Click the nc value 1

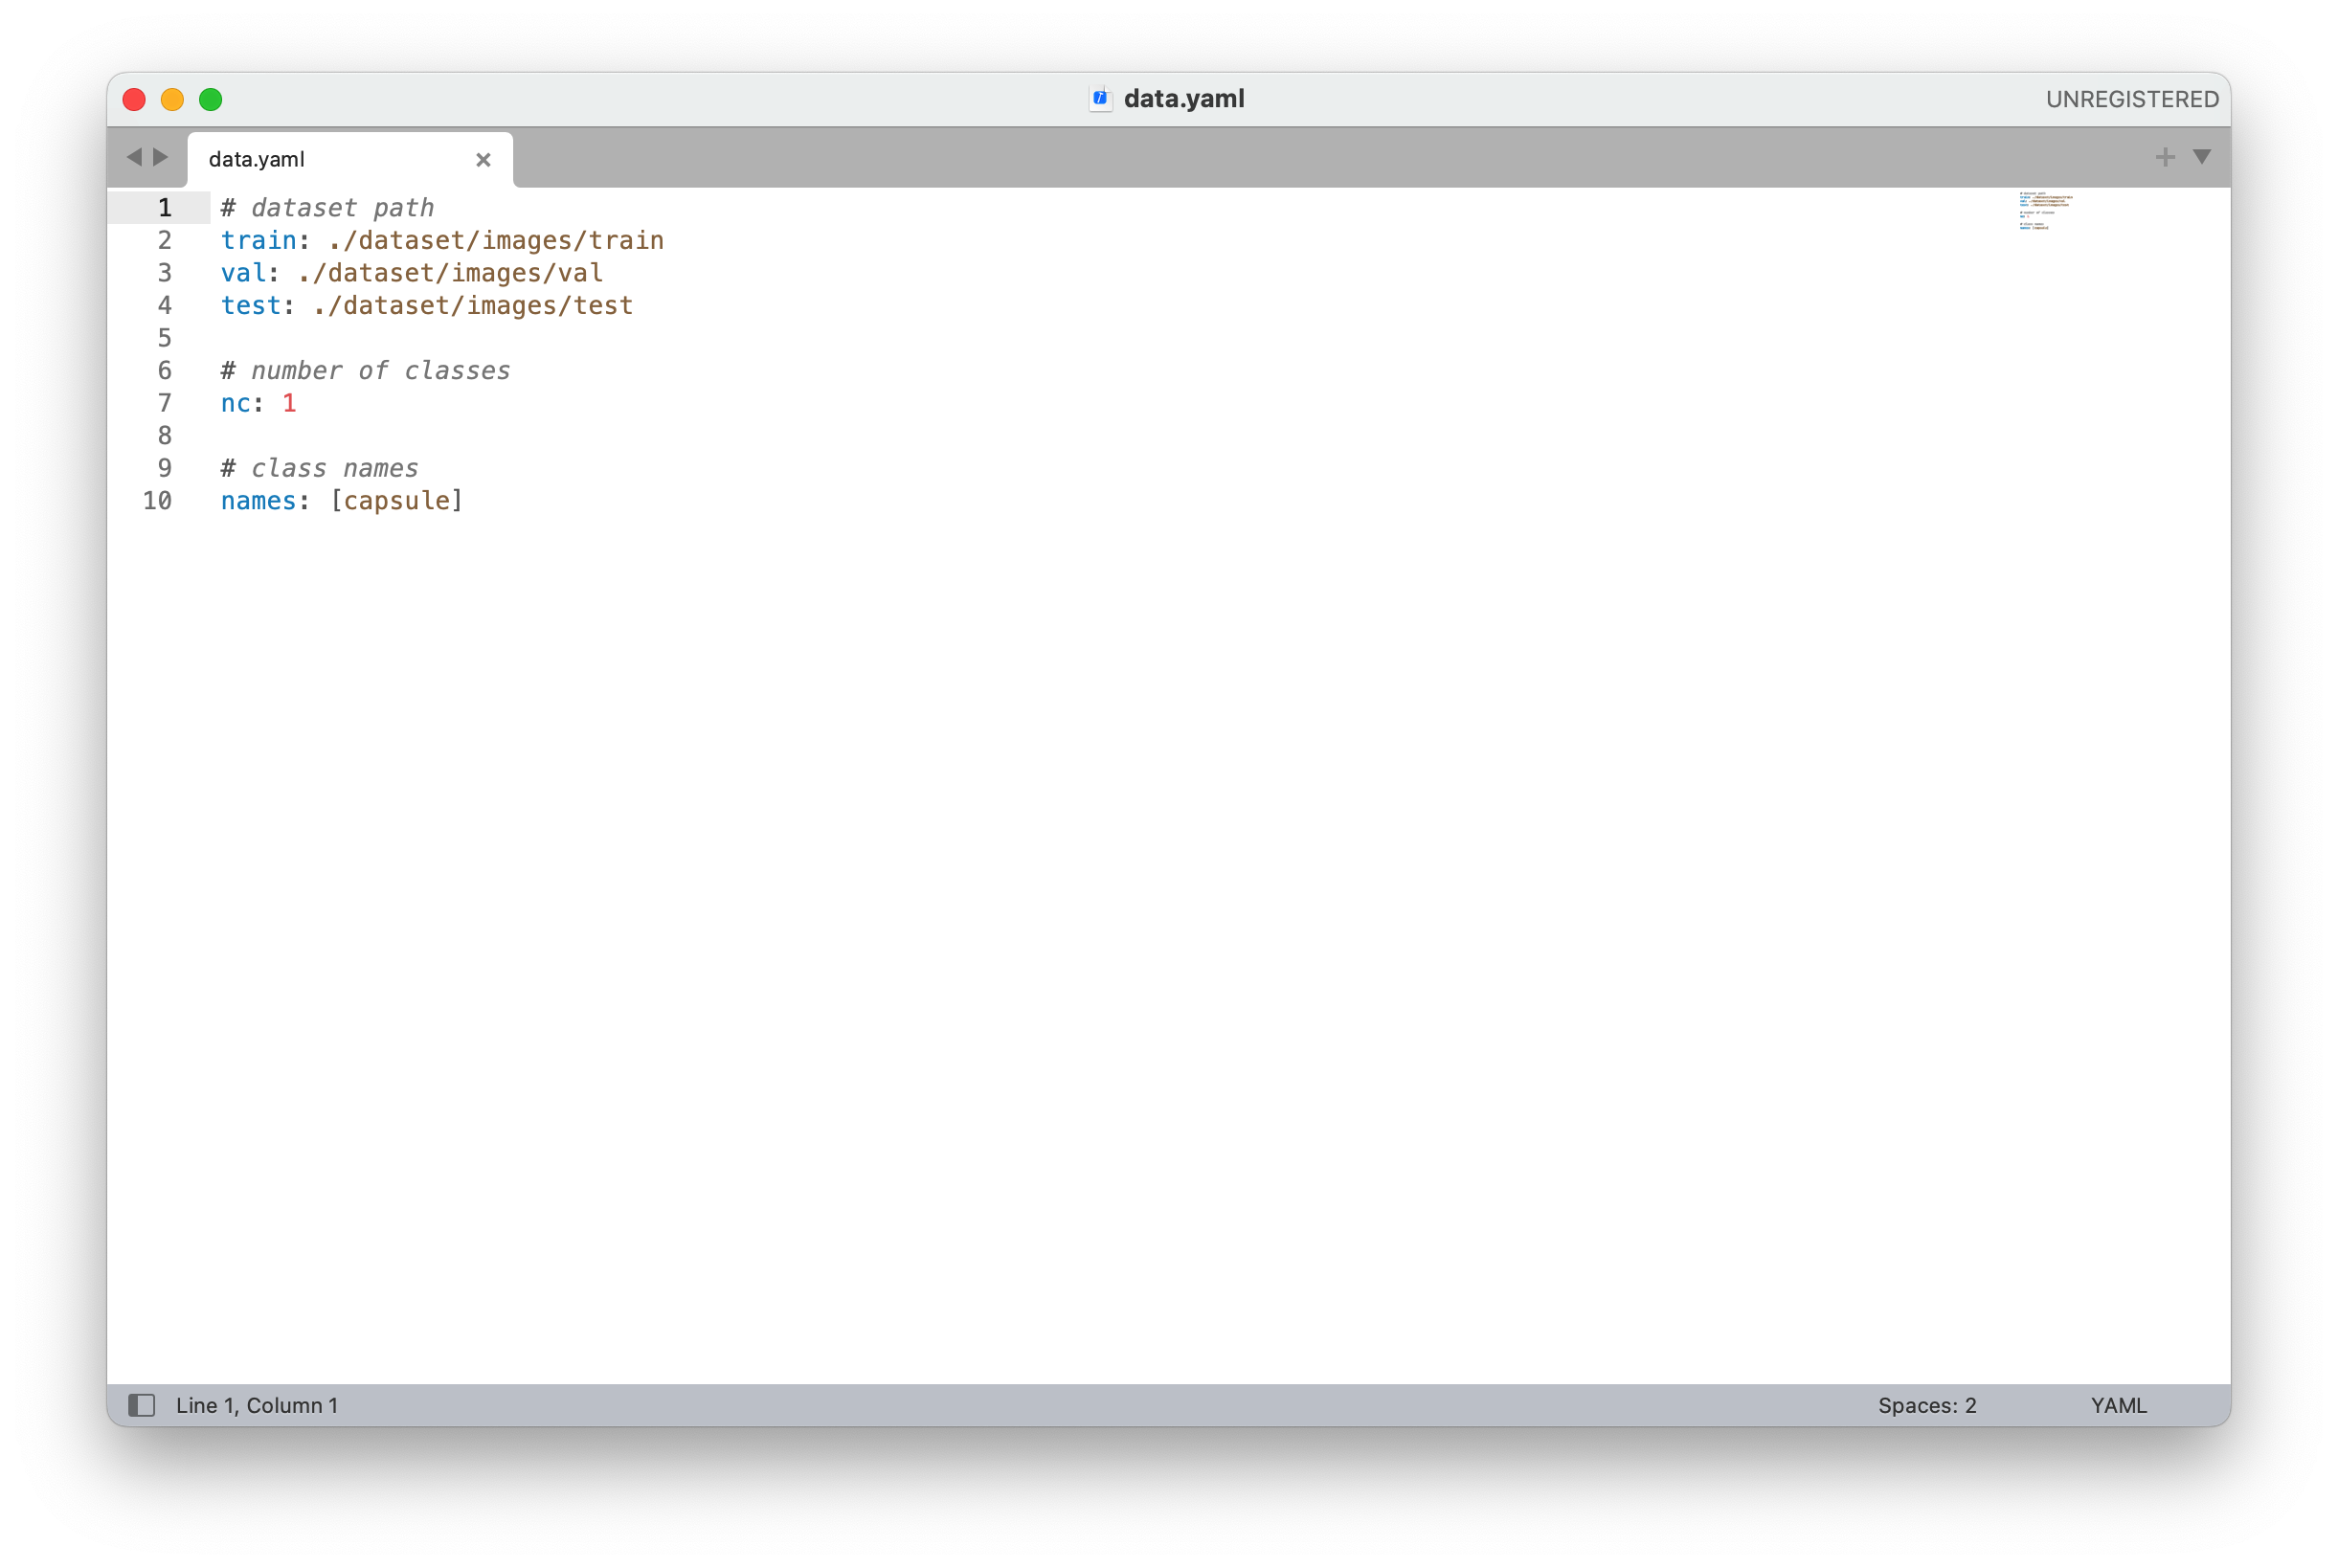289,403
